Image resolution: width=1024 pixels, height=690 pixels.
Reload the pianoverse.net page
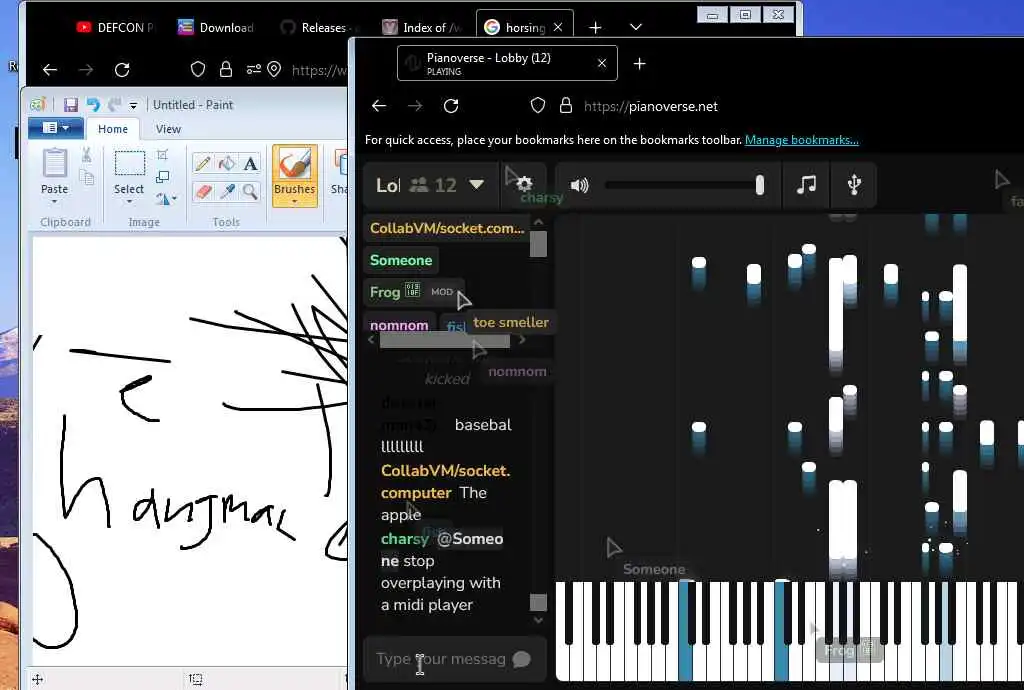[x=451, y=106]
